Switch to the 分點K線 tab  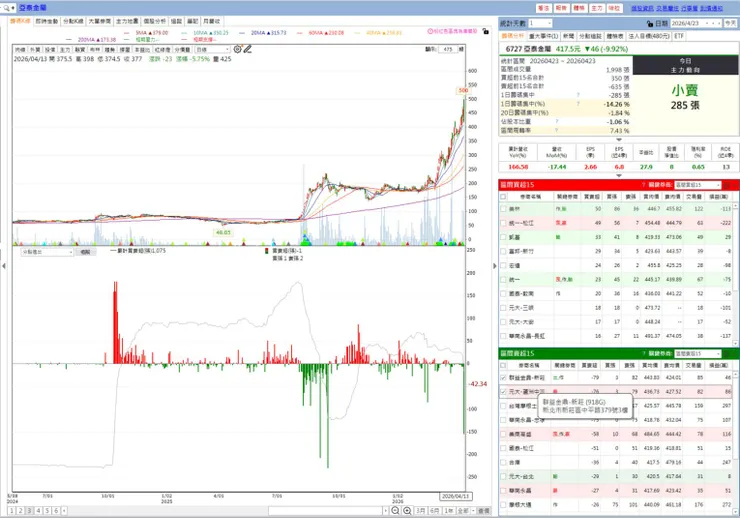click(x=73, y=21)
